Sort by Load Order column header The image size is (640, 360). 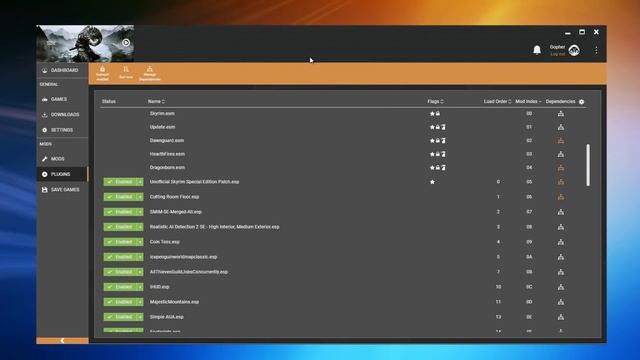click(497, 101)
